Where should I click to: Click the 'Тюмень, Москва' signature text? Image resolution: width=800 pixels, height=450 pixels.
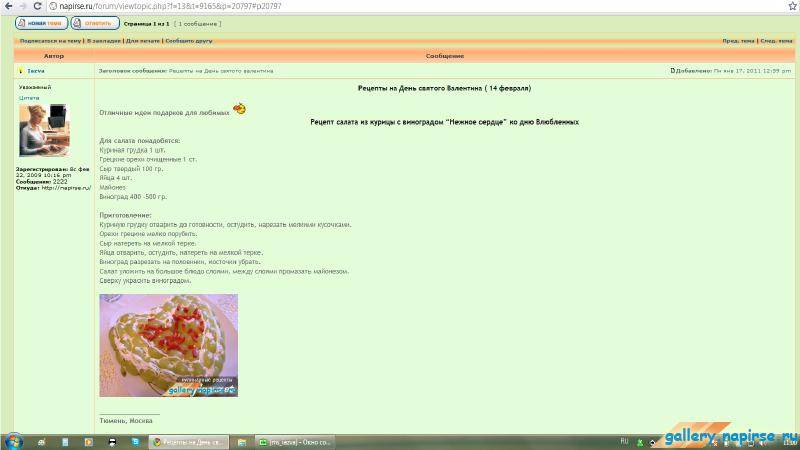[126, 421]
